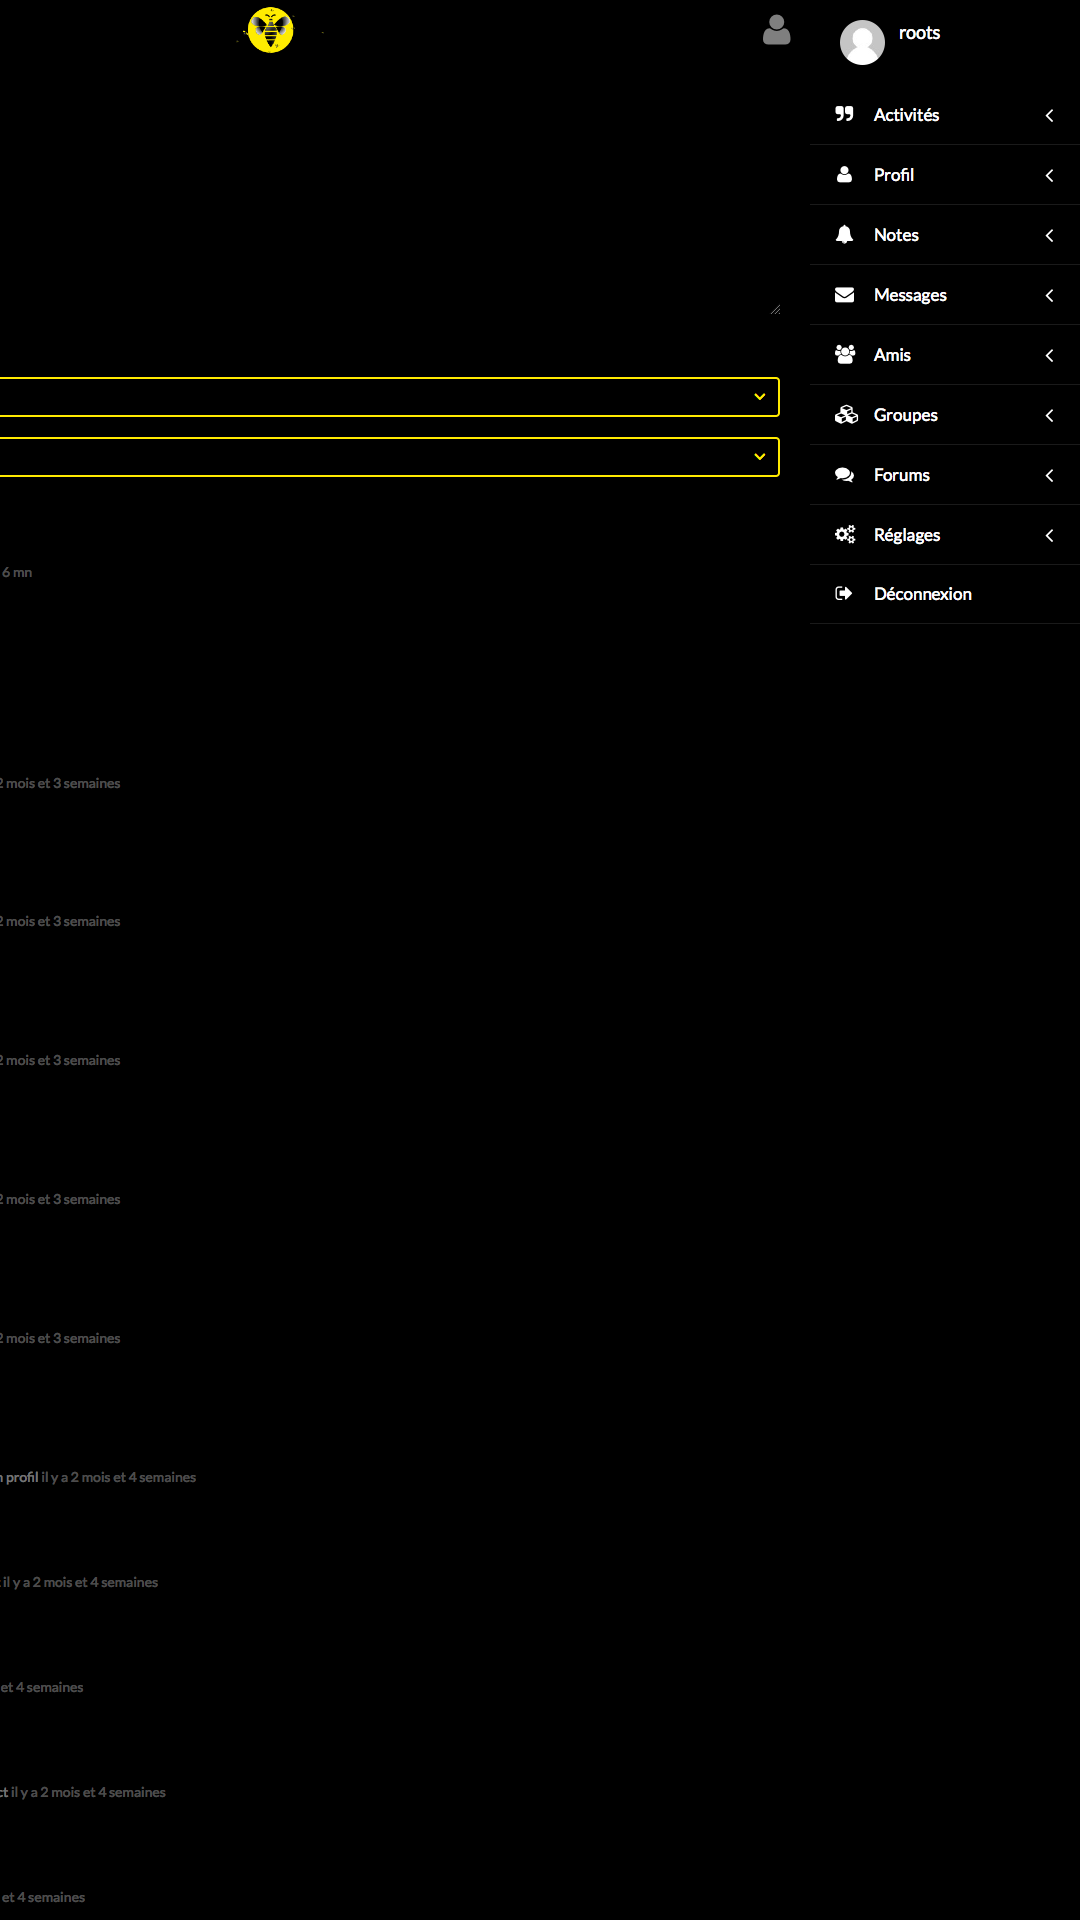Click the Forums chat bubbles icon

coord(845,474)
